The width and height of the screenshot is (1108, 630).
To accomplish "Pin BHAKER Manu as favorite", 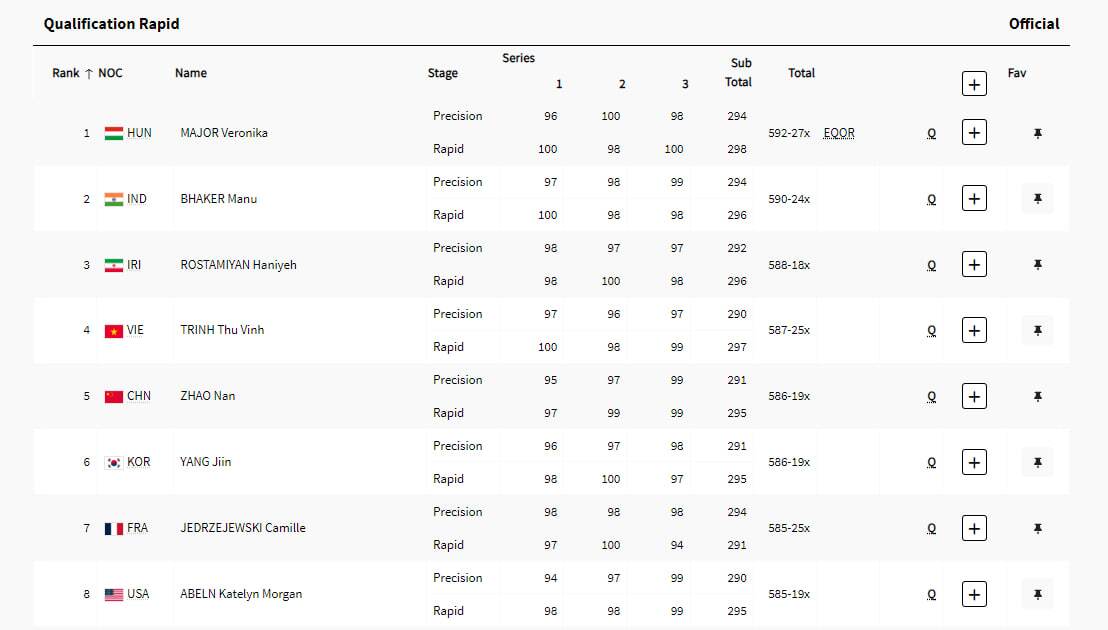I will click(x=1037, y=199).
